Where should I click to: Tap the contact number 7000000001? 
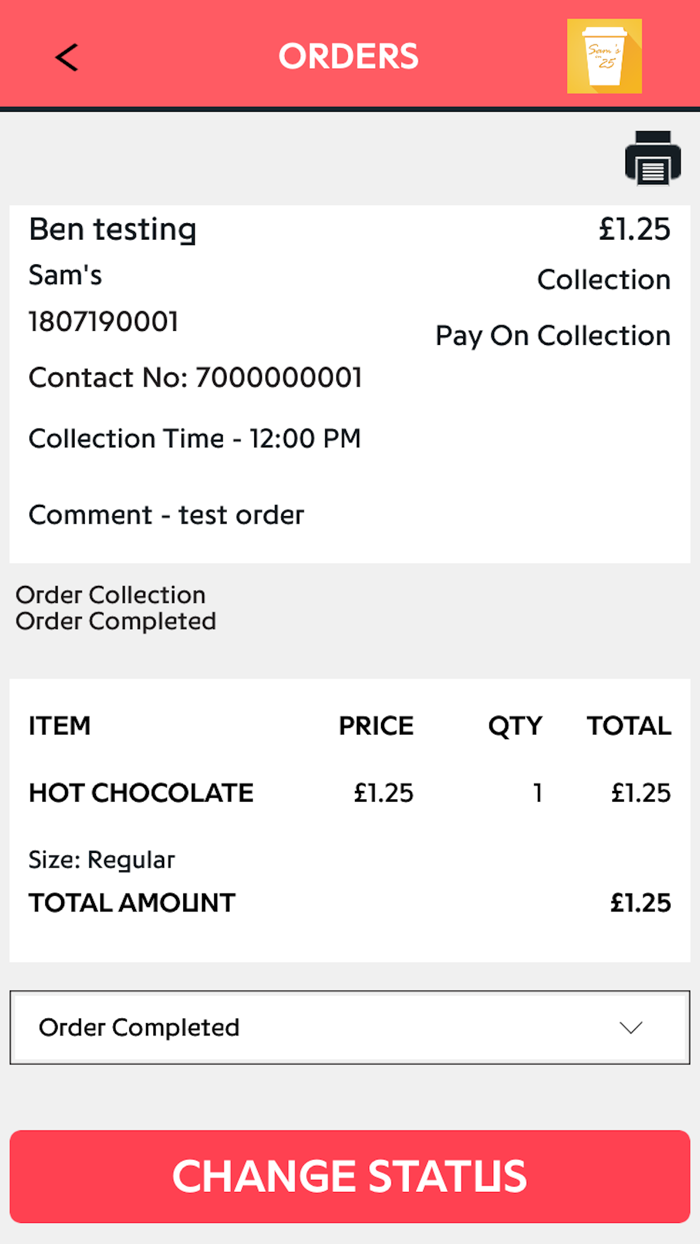coord(195,377)
